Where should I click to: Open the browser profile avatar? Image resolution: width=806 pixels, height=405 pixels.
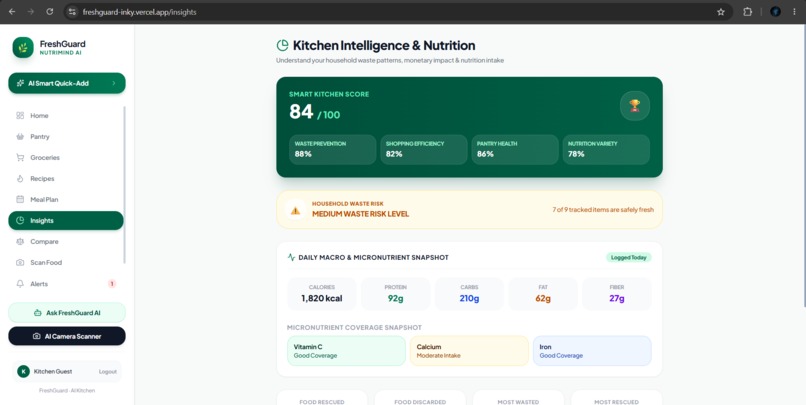775,12
